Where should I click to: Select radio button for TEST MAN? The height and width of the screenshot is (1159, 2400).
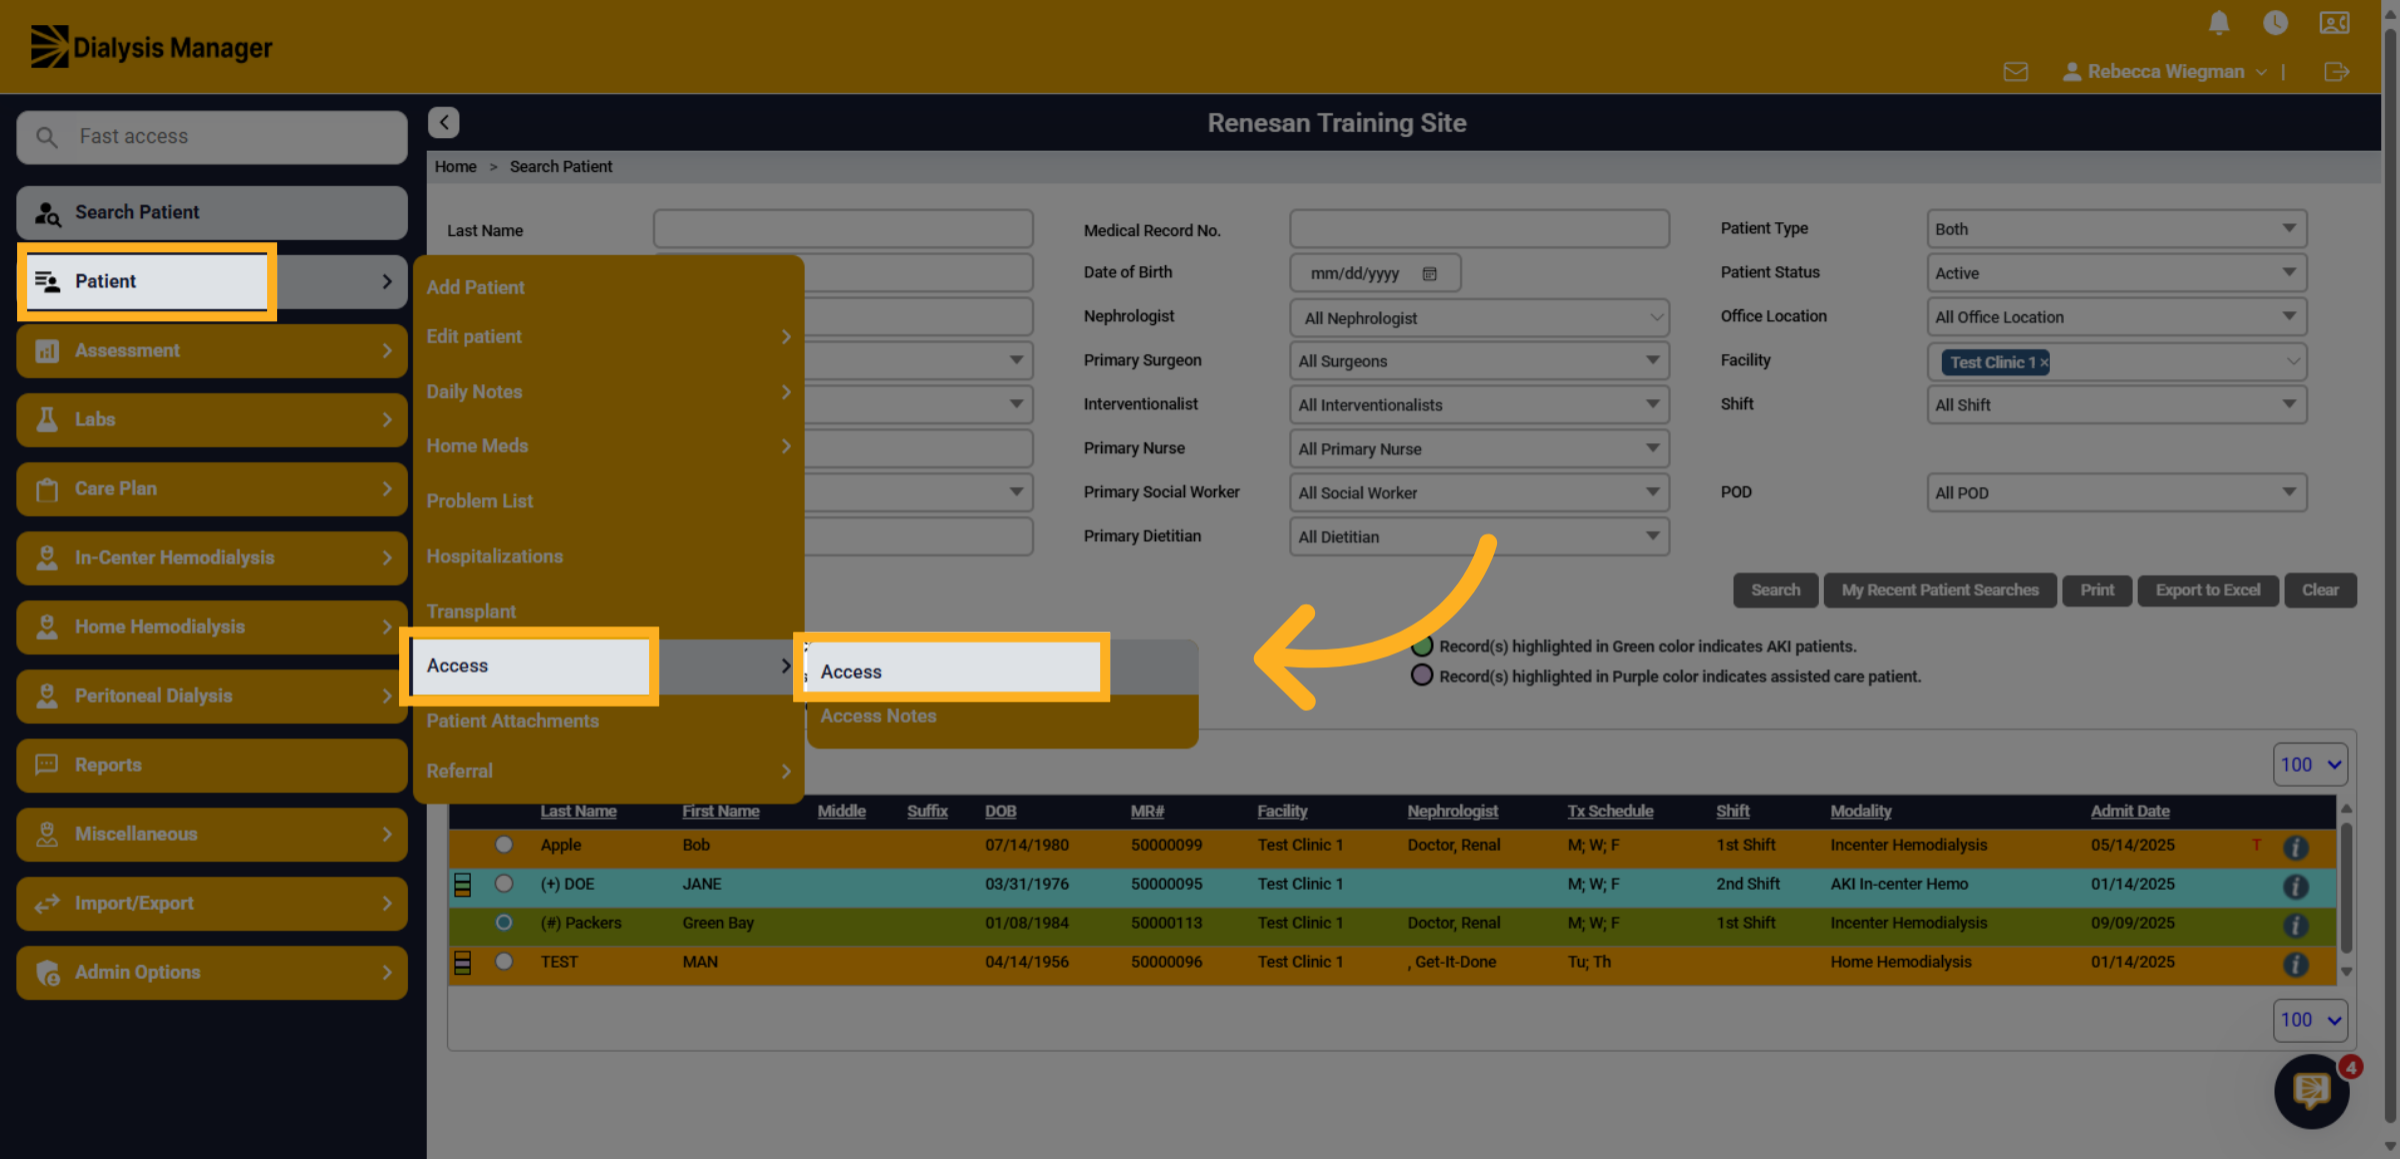click(504, 962)
